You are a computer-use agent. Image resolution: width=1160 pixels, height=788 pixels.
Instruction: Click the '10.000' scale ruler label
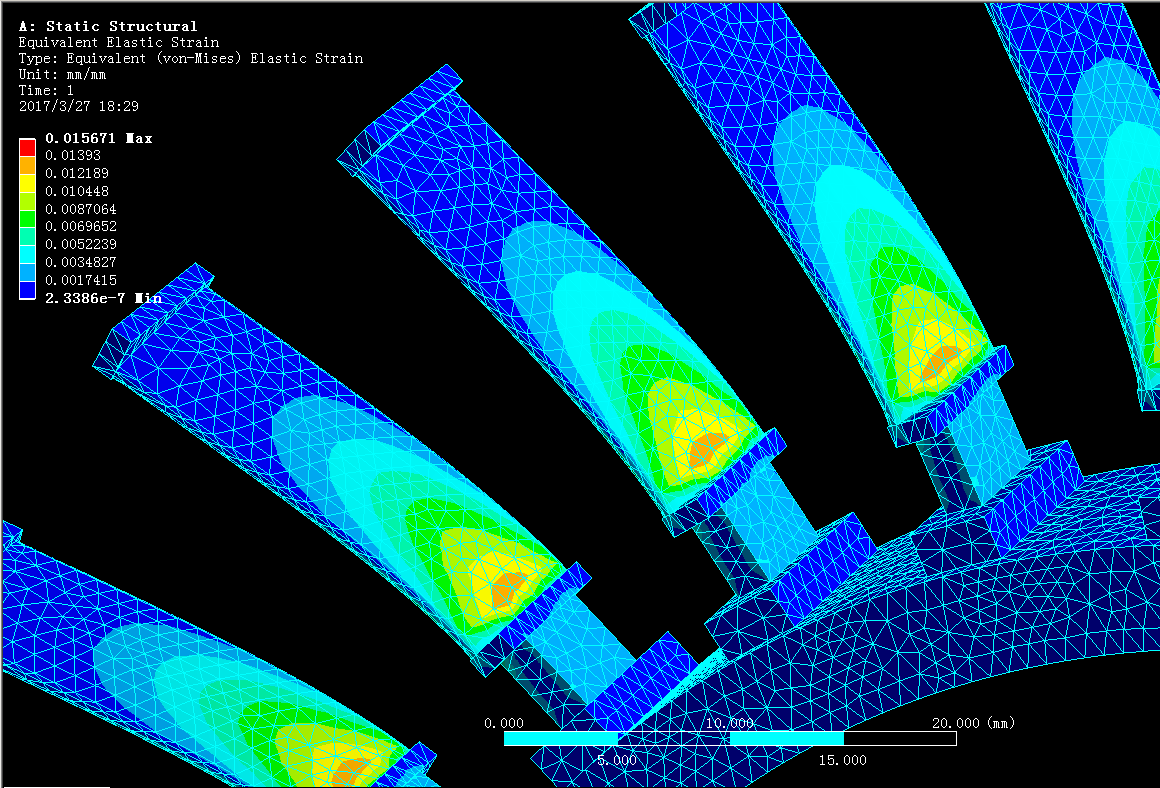pos(730,723)
